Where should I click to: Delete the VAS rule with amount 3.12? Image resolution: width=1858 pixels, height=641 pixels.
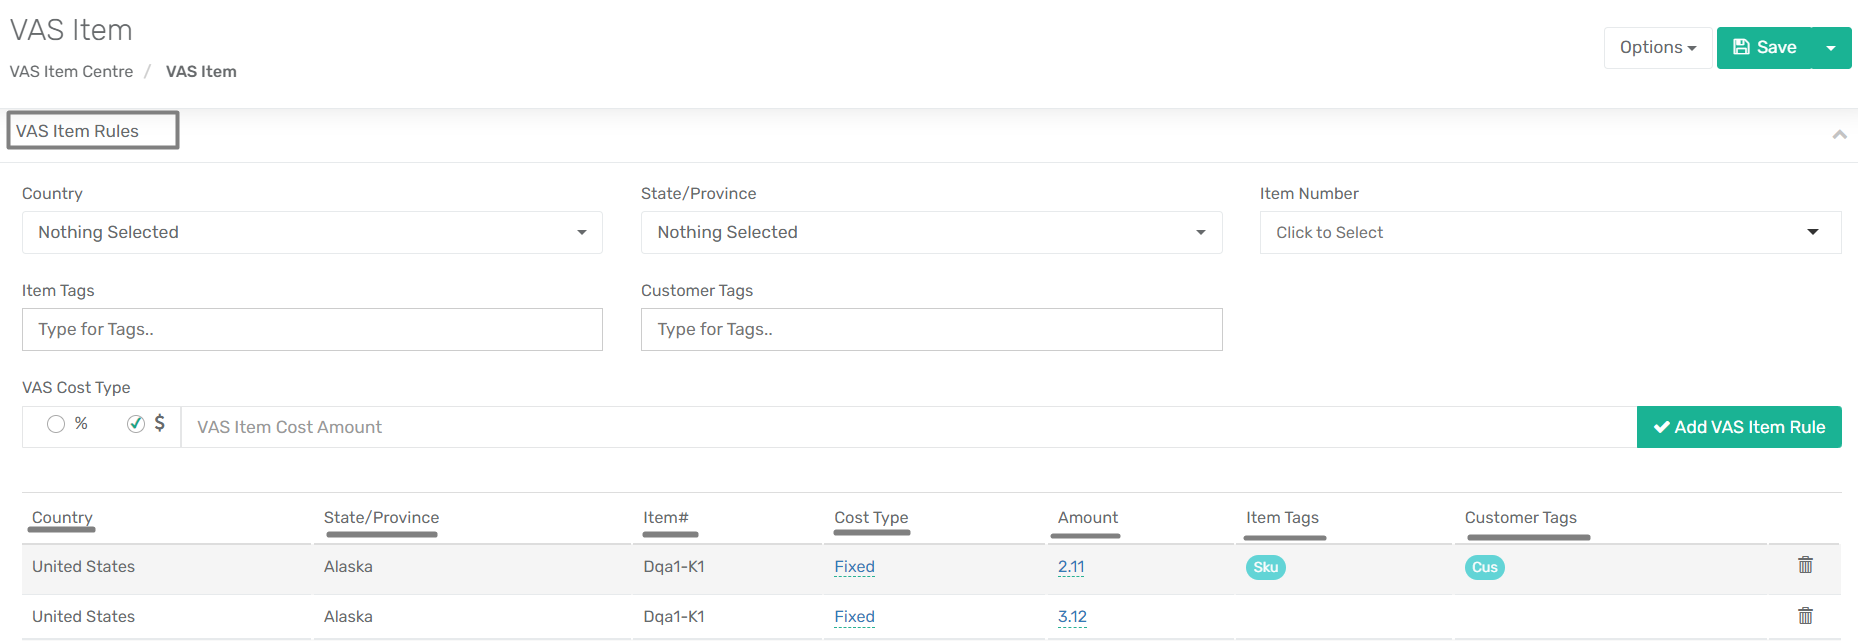coord(1805,616)
